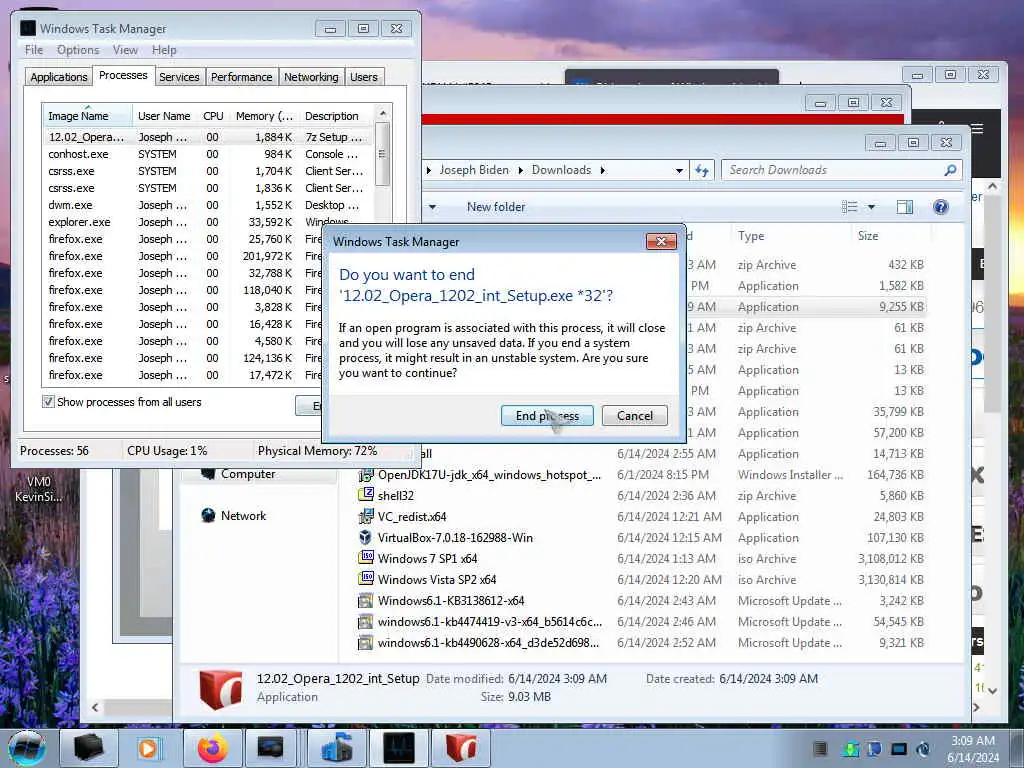The image size is (1024, 768).
Task: Change view with the view icon
Action: (850, 207)
